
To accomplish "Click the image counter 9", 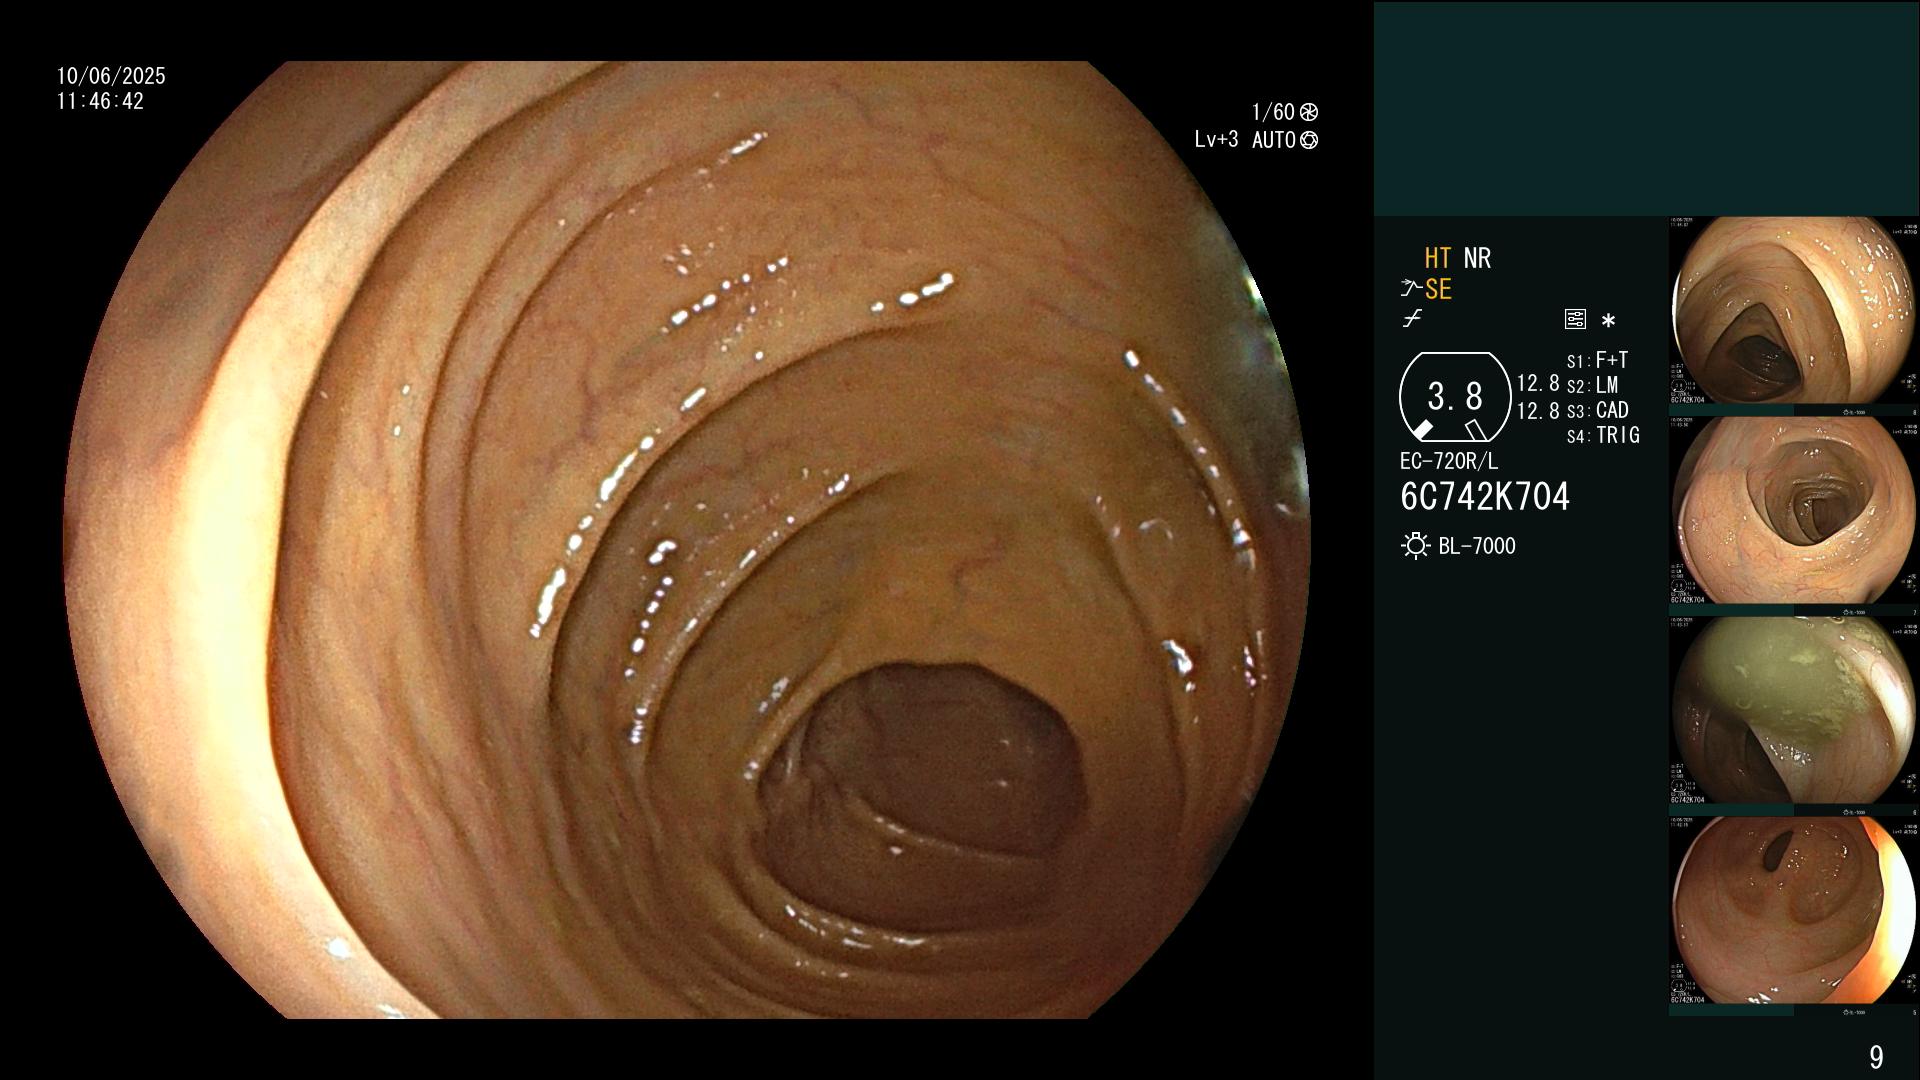I will pos(1876,1057).
